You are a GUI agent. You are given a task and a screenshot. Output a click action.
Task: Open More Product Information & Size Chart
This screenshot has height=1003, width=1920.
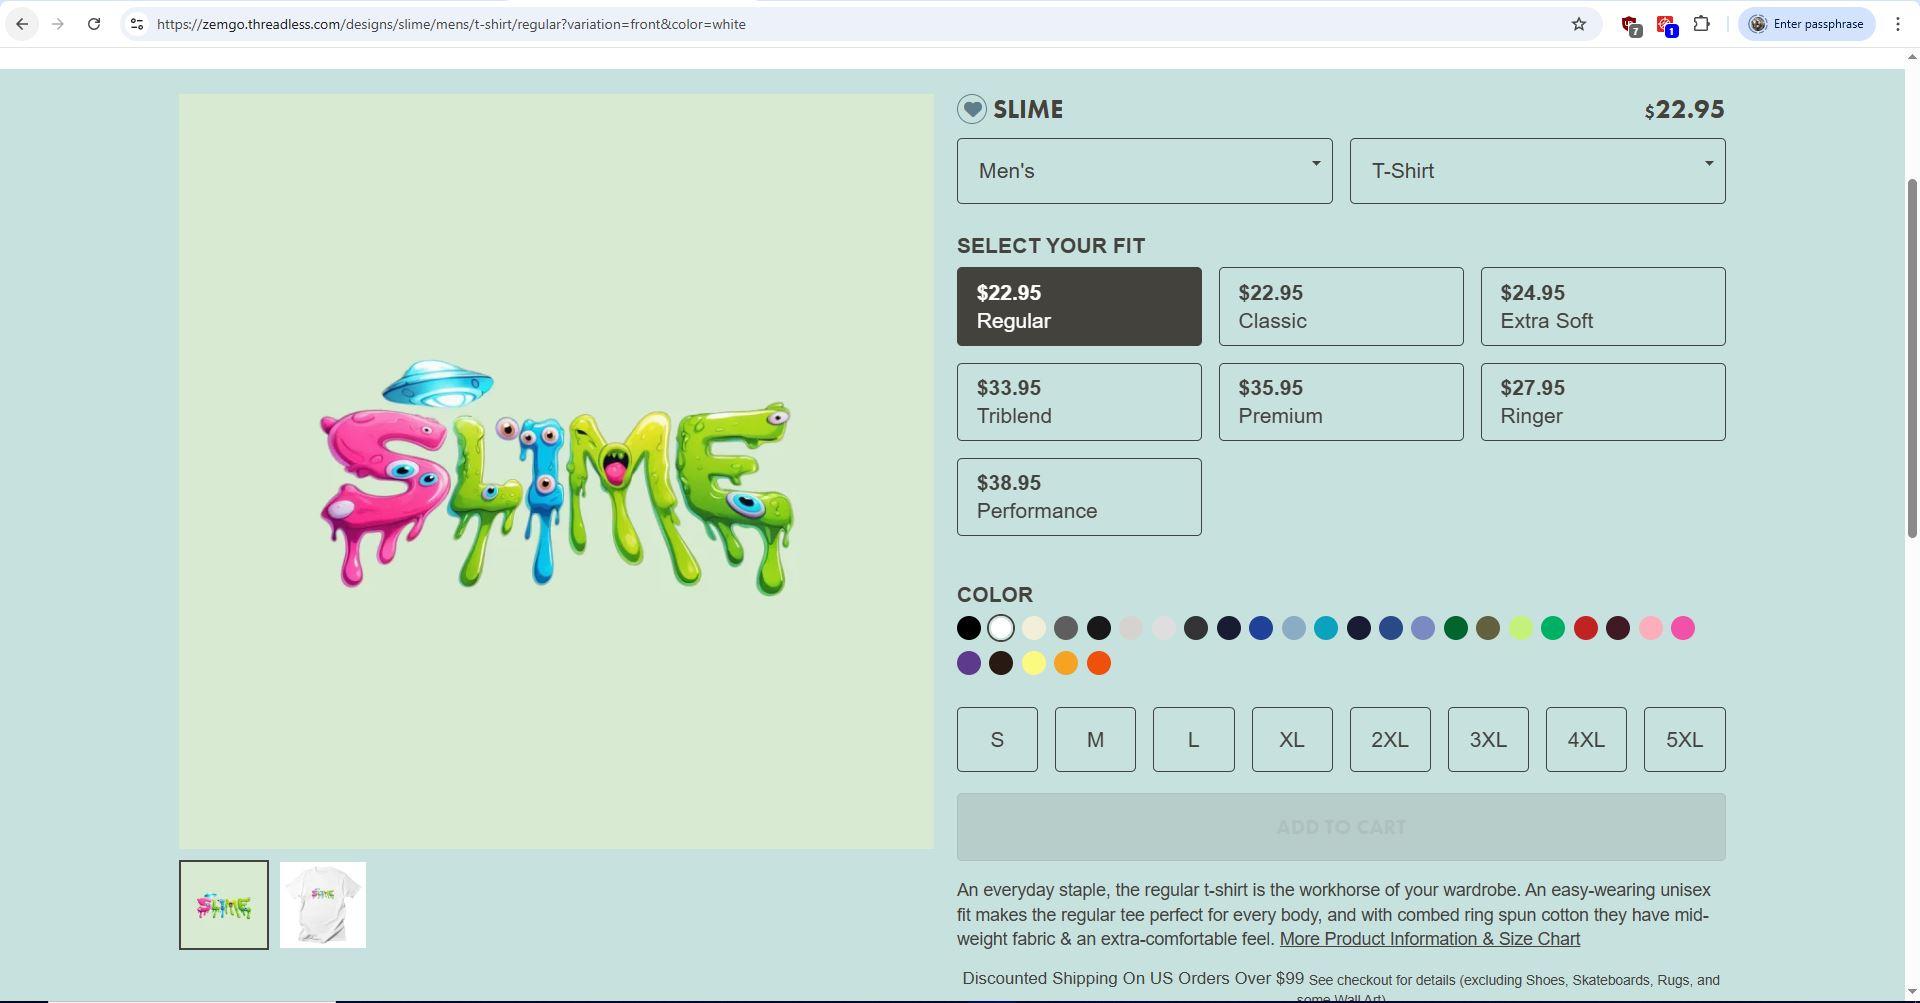[1429, 939]
